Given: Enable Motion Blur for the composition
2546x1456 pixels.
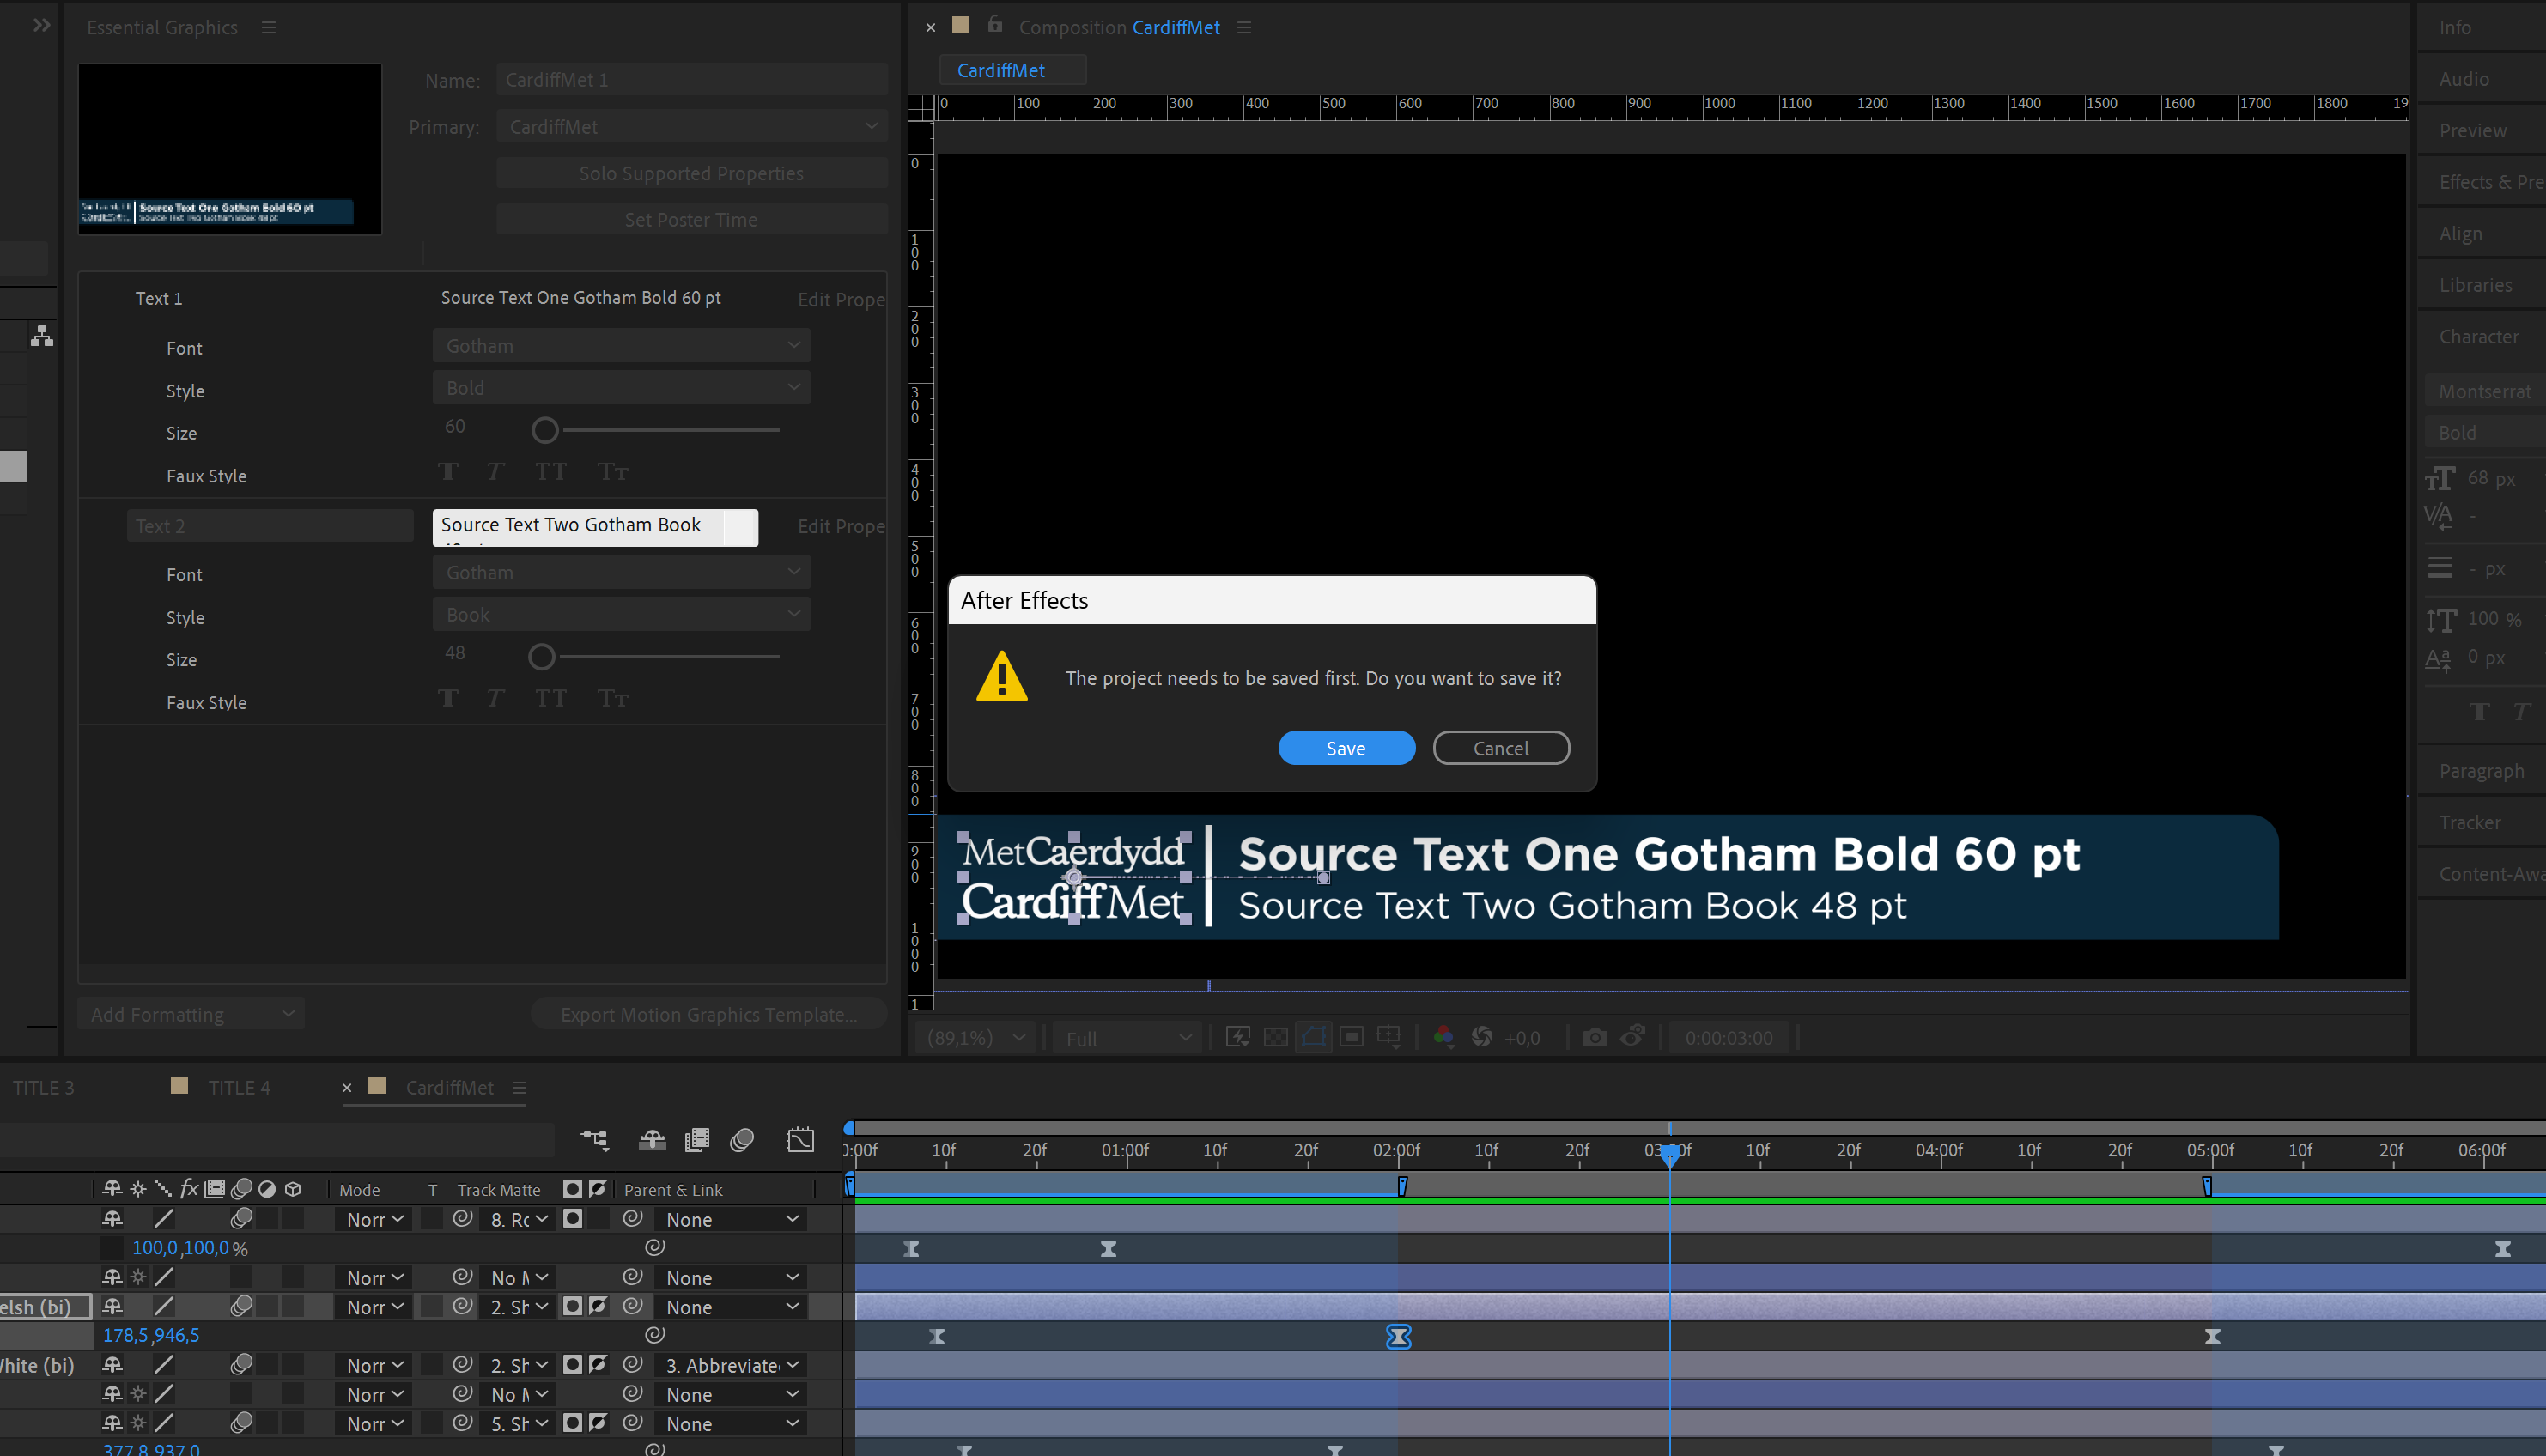Looking at the screenshot, I should [743, 1140].
